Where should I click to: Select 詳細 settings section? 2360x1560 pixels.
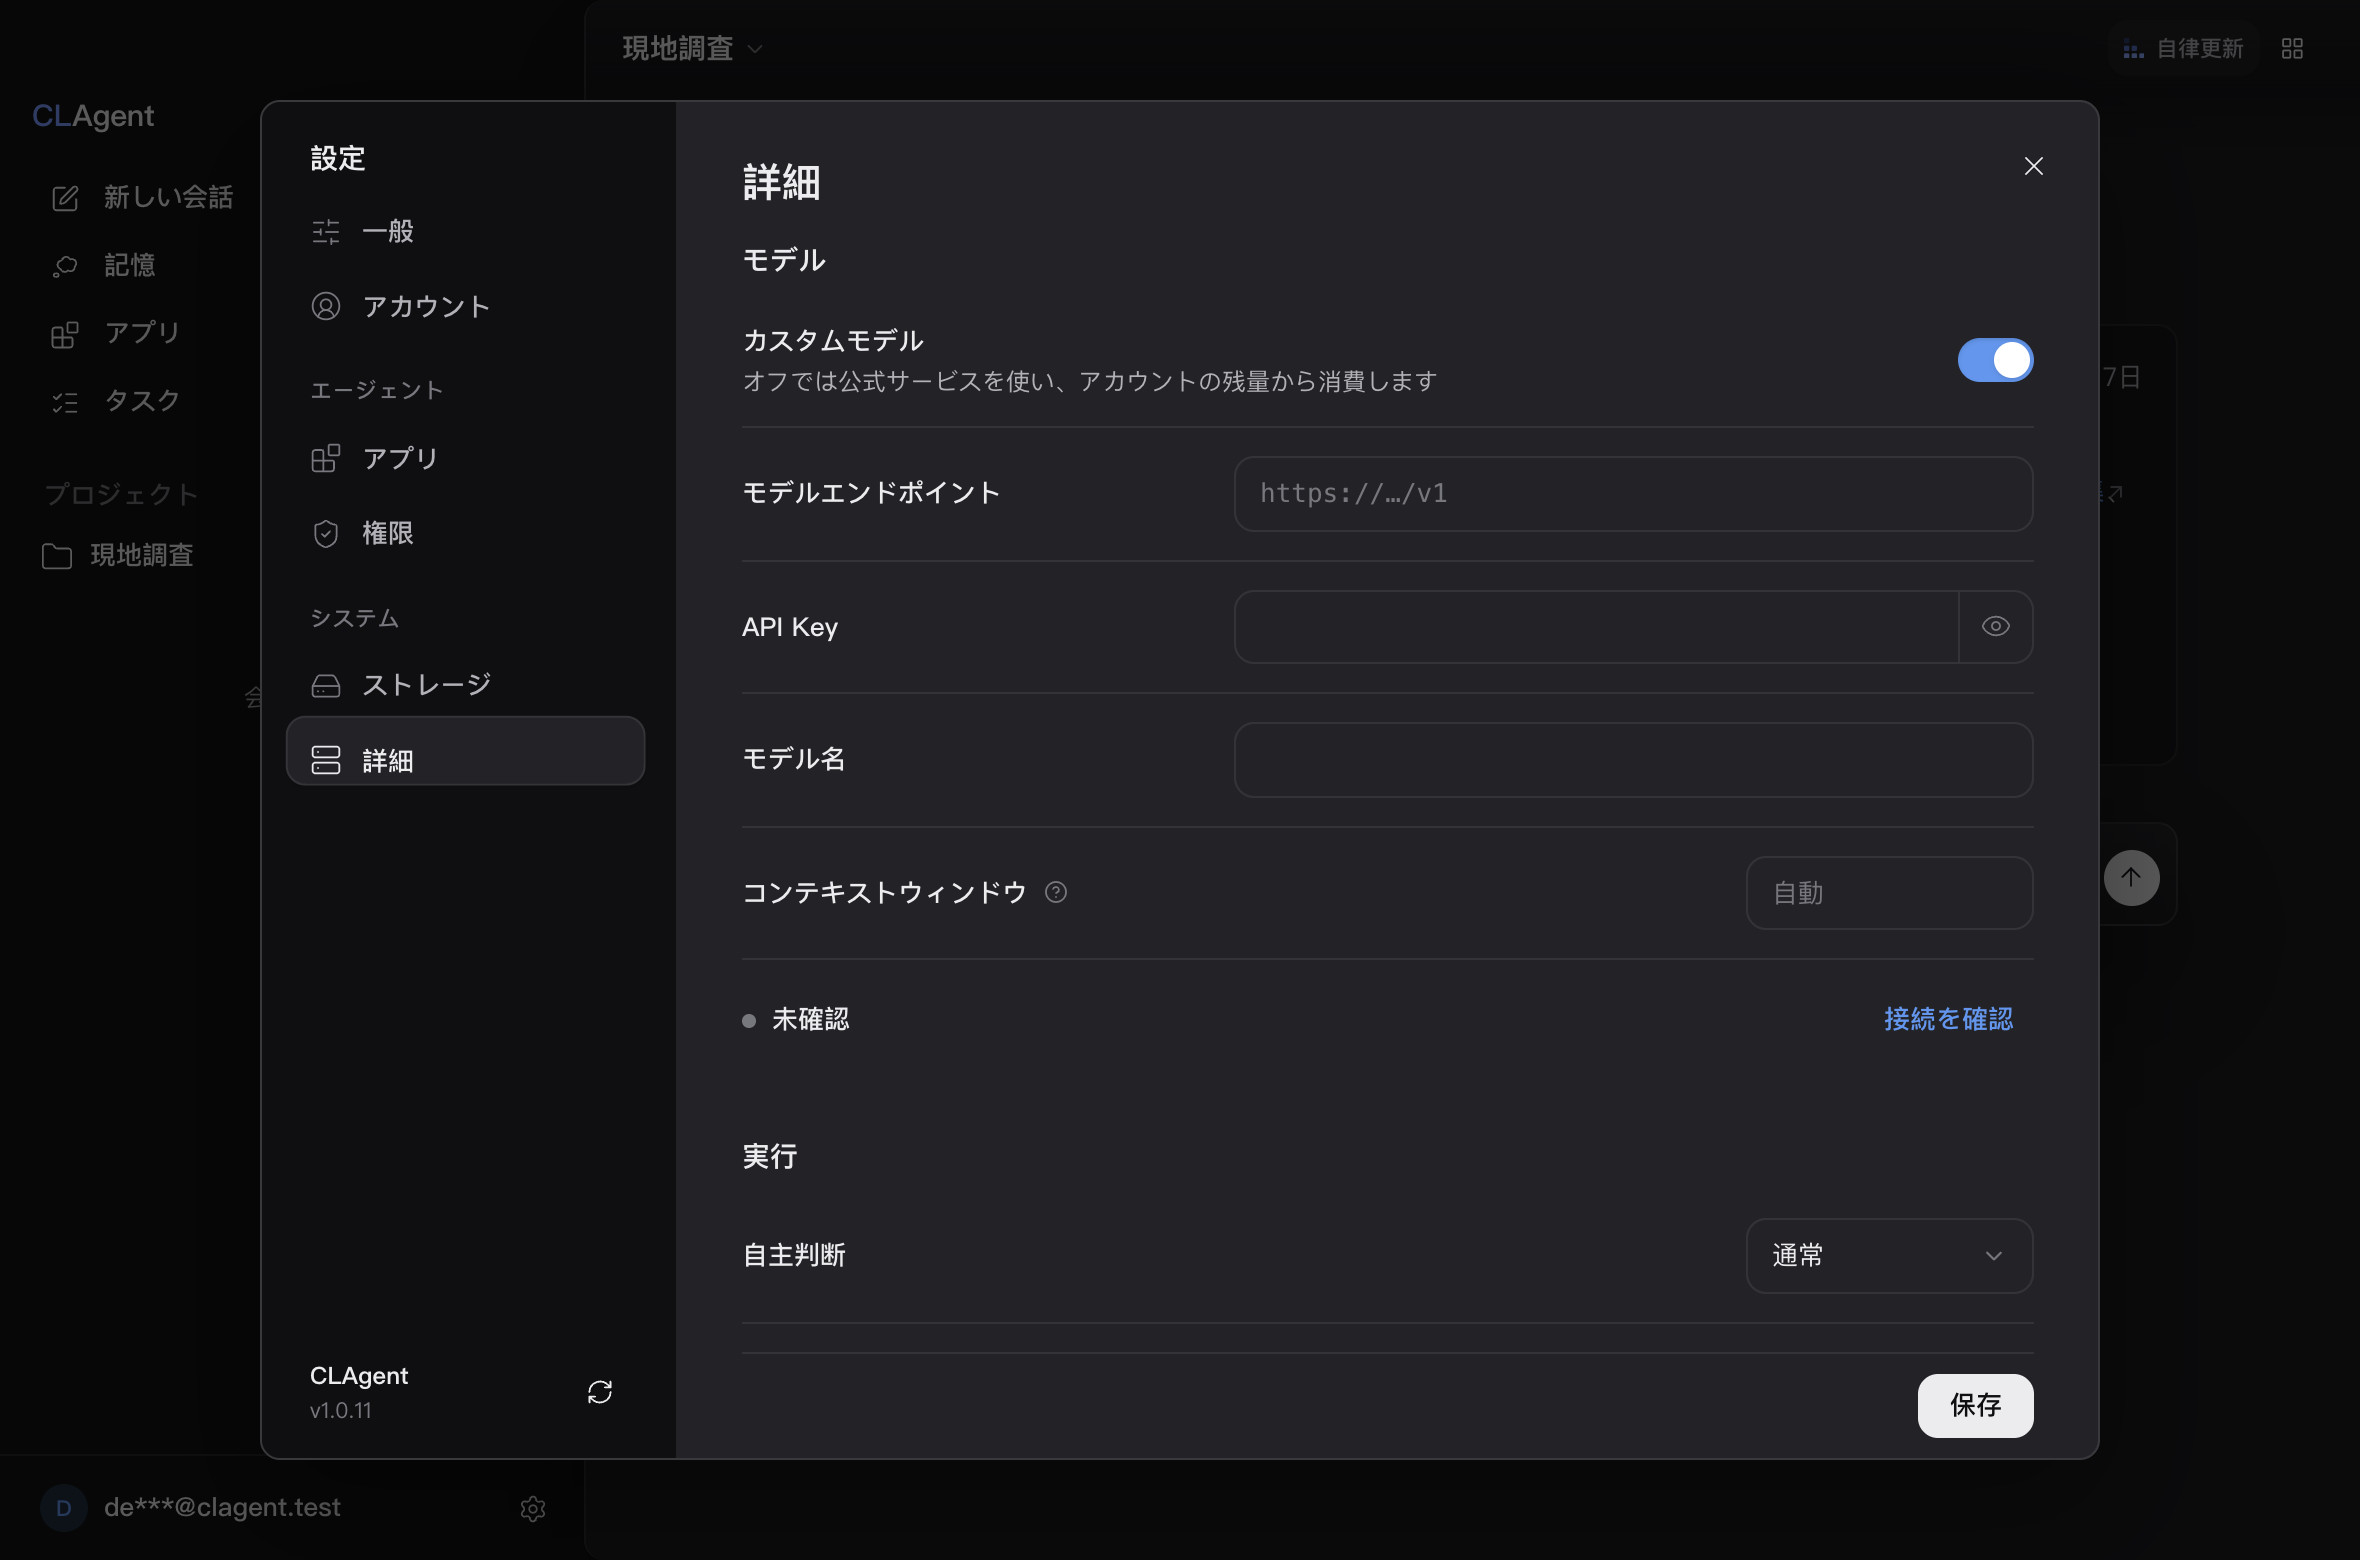(x=465, y=751)
